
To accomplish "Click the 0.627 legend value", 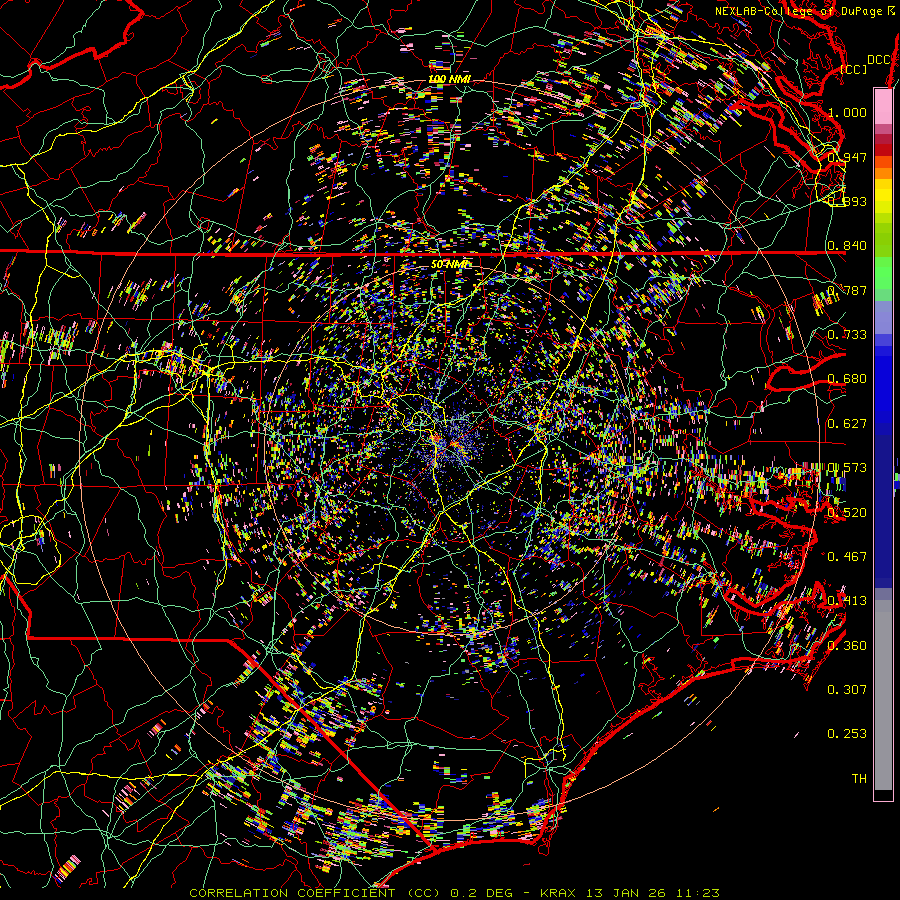I will [x=847, y=424].
